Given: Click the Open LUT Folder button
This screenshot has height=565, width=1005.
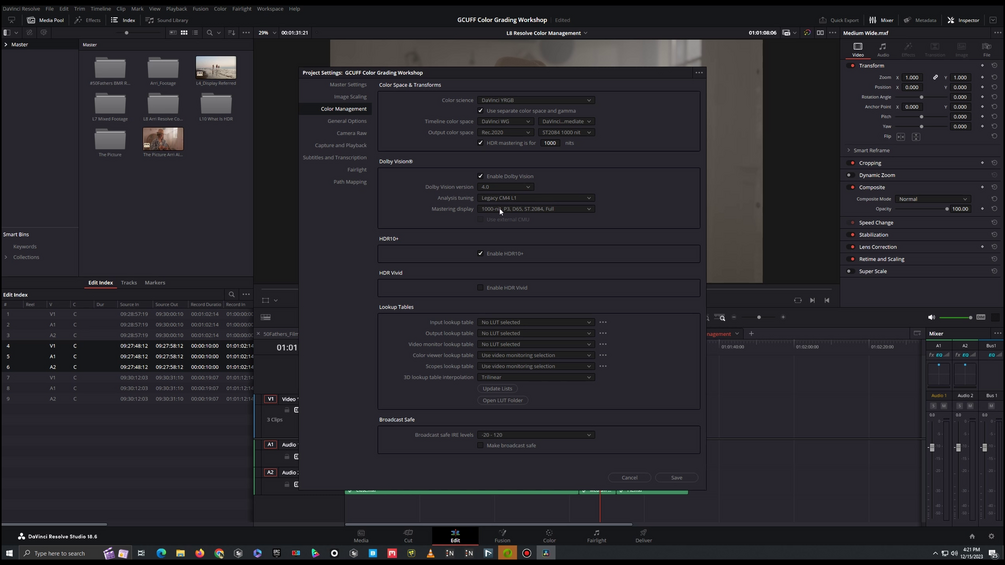Looking at the screenshot, I should click(x=502, y=400).
